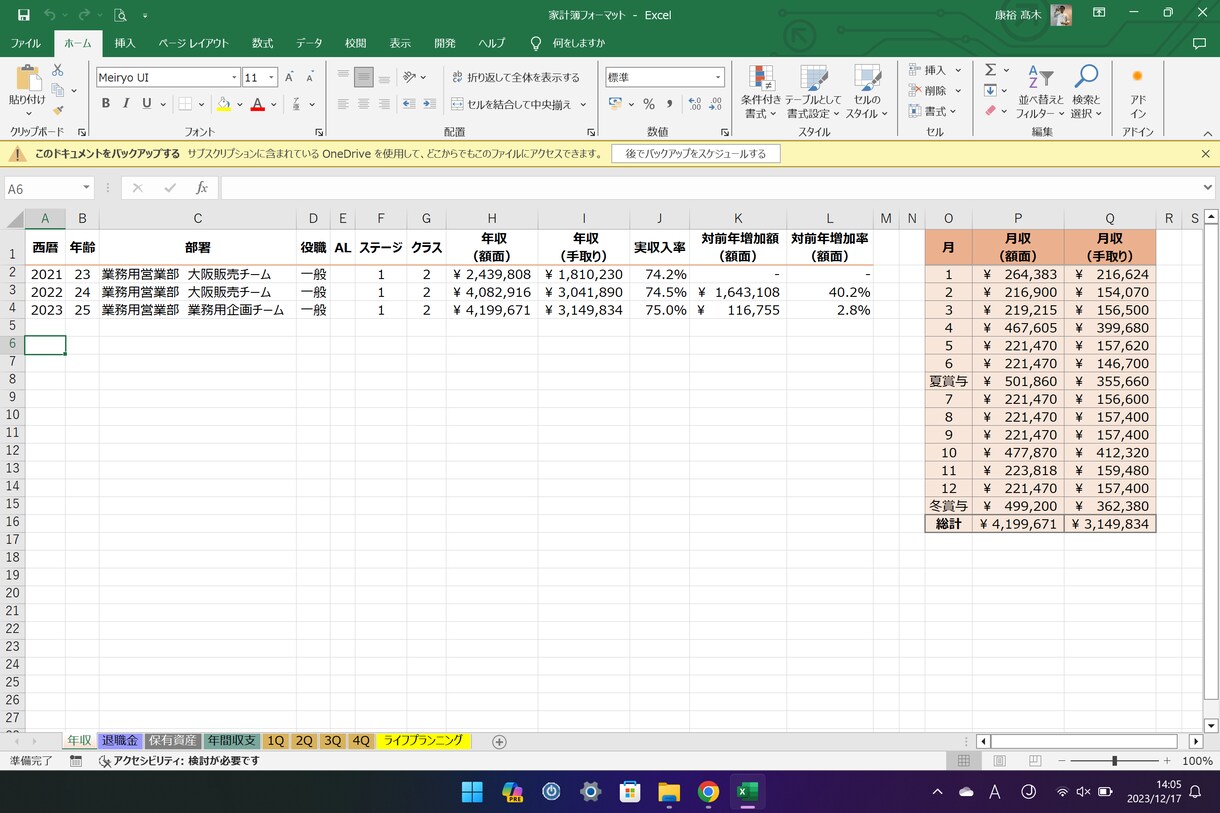Open the 退職金 worksheet tab

click(120, 741)
